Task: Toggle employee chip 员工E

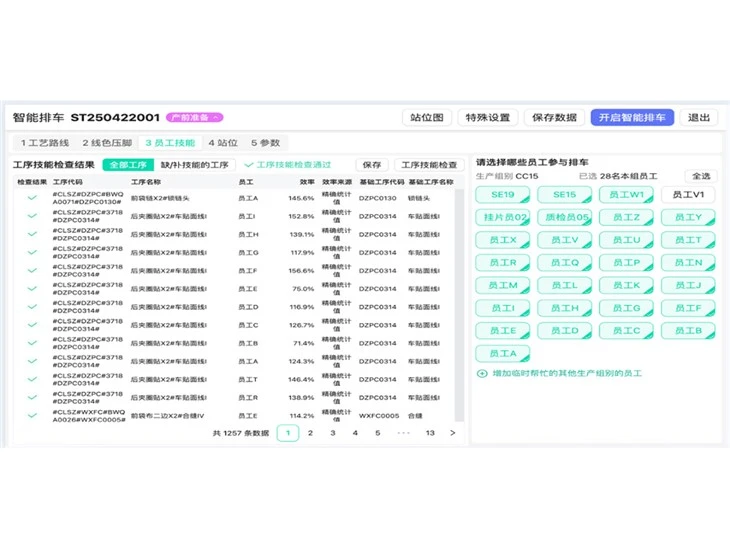Action: [x=502, y=331]
